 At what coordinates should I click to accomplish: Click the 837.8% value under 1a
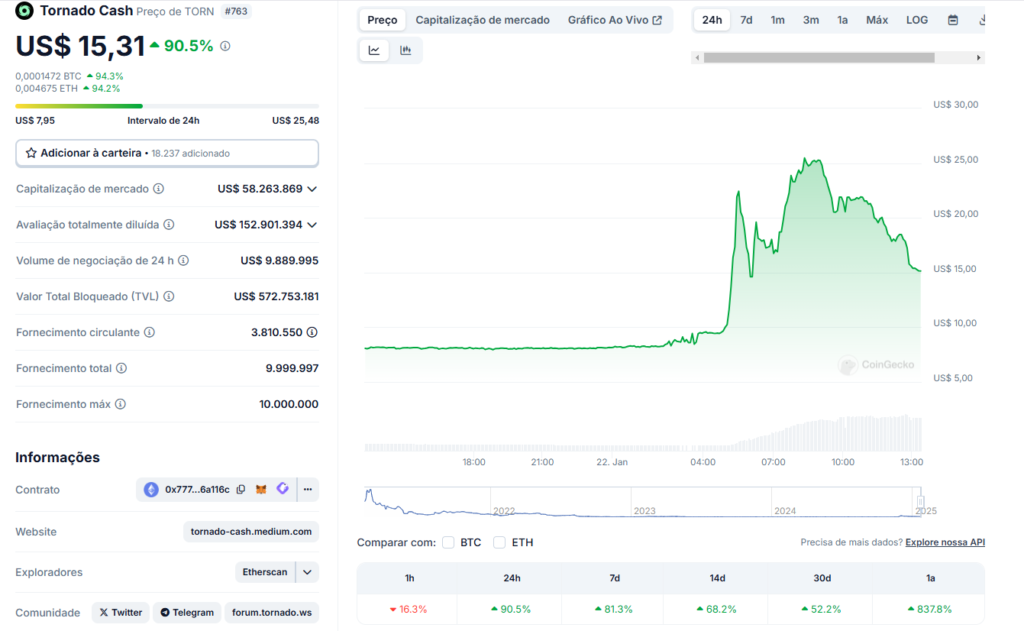click(930, 609)
